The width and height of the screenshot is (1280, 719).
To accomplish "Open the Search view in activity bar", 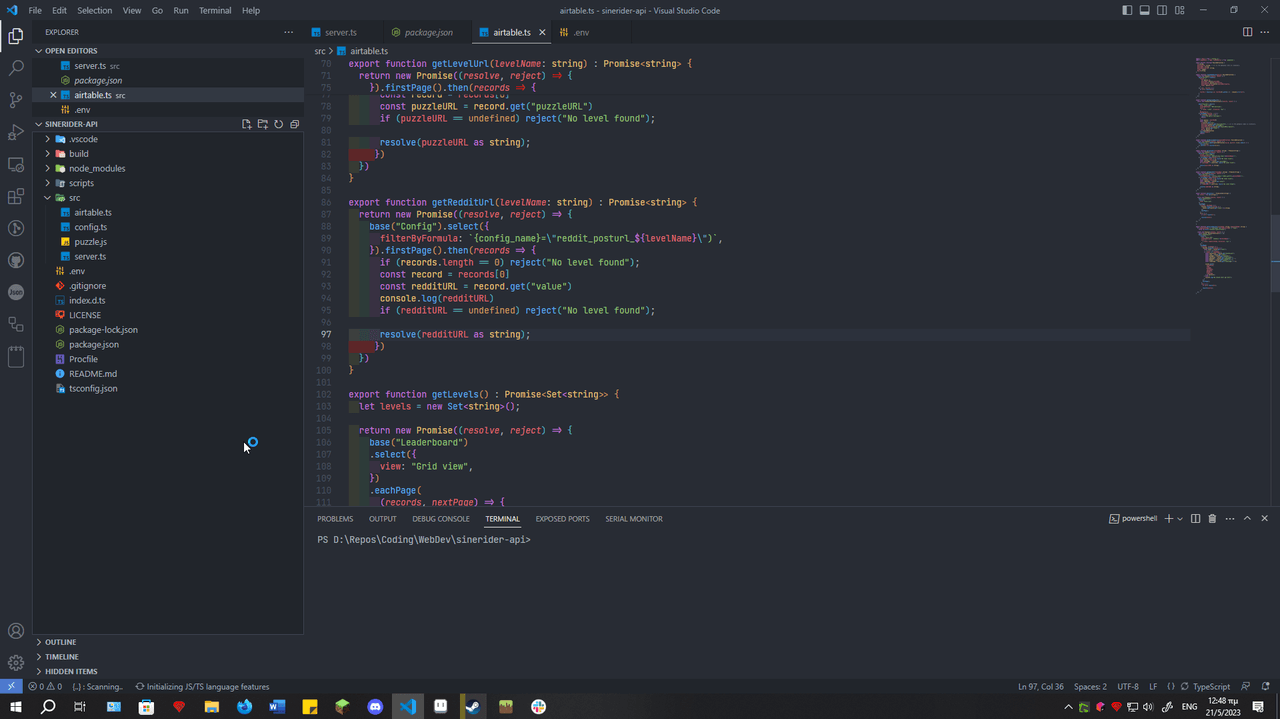I will (16, 68).
